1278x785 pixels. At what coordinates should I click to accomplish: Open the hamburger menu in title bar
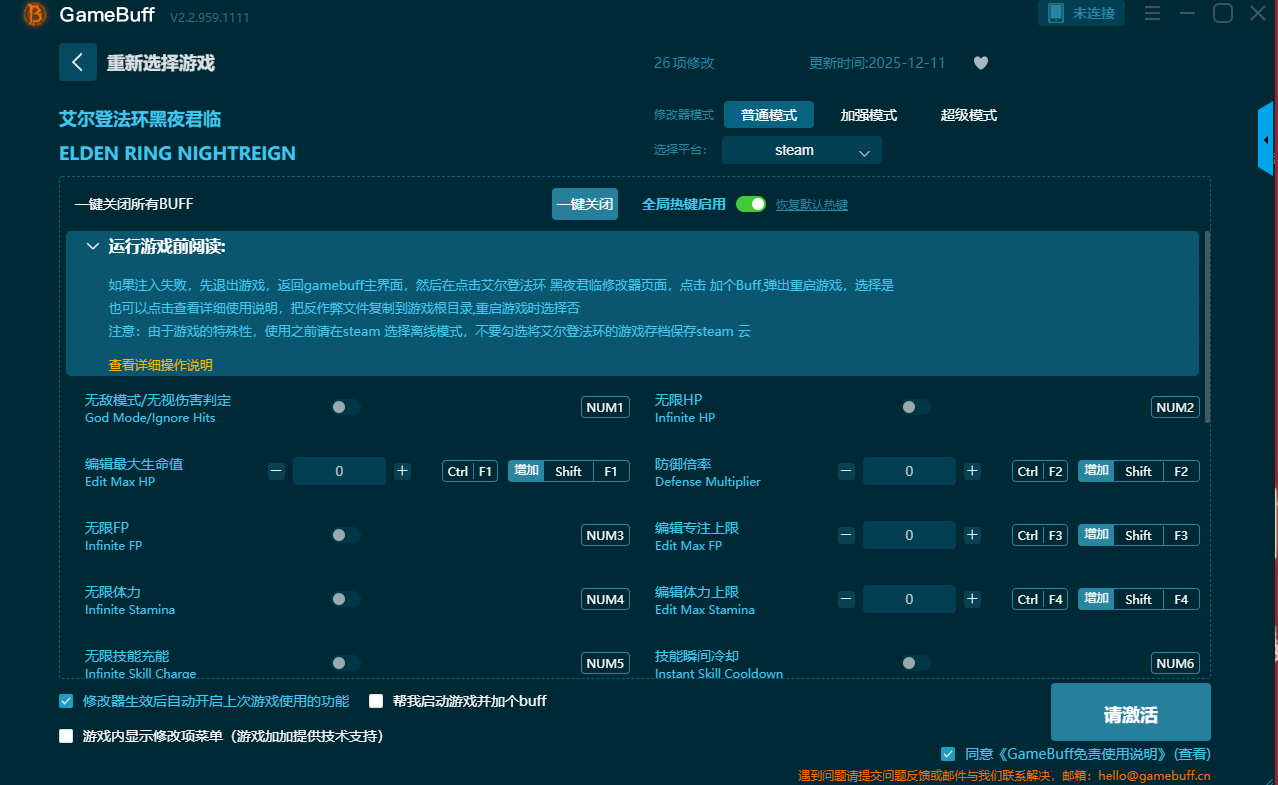(x=1152, y=14)
